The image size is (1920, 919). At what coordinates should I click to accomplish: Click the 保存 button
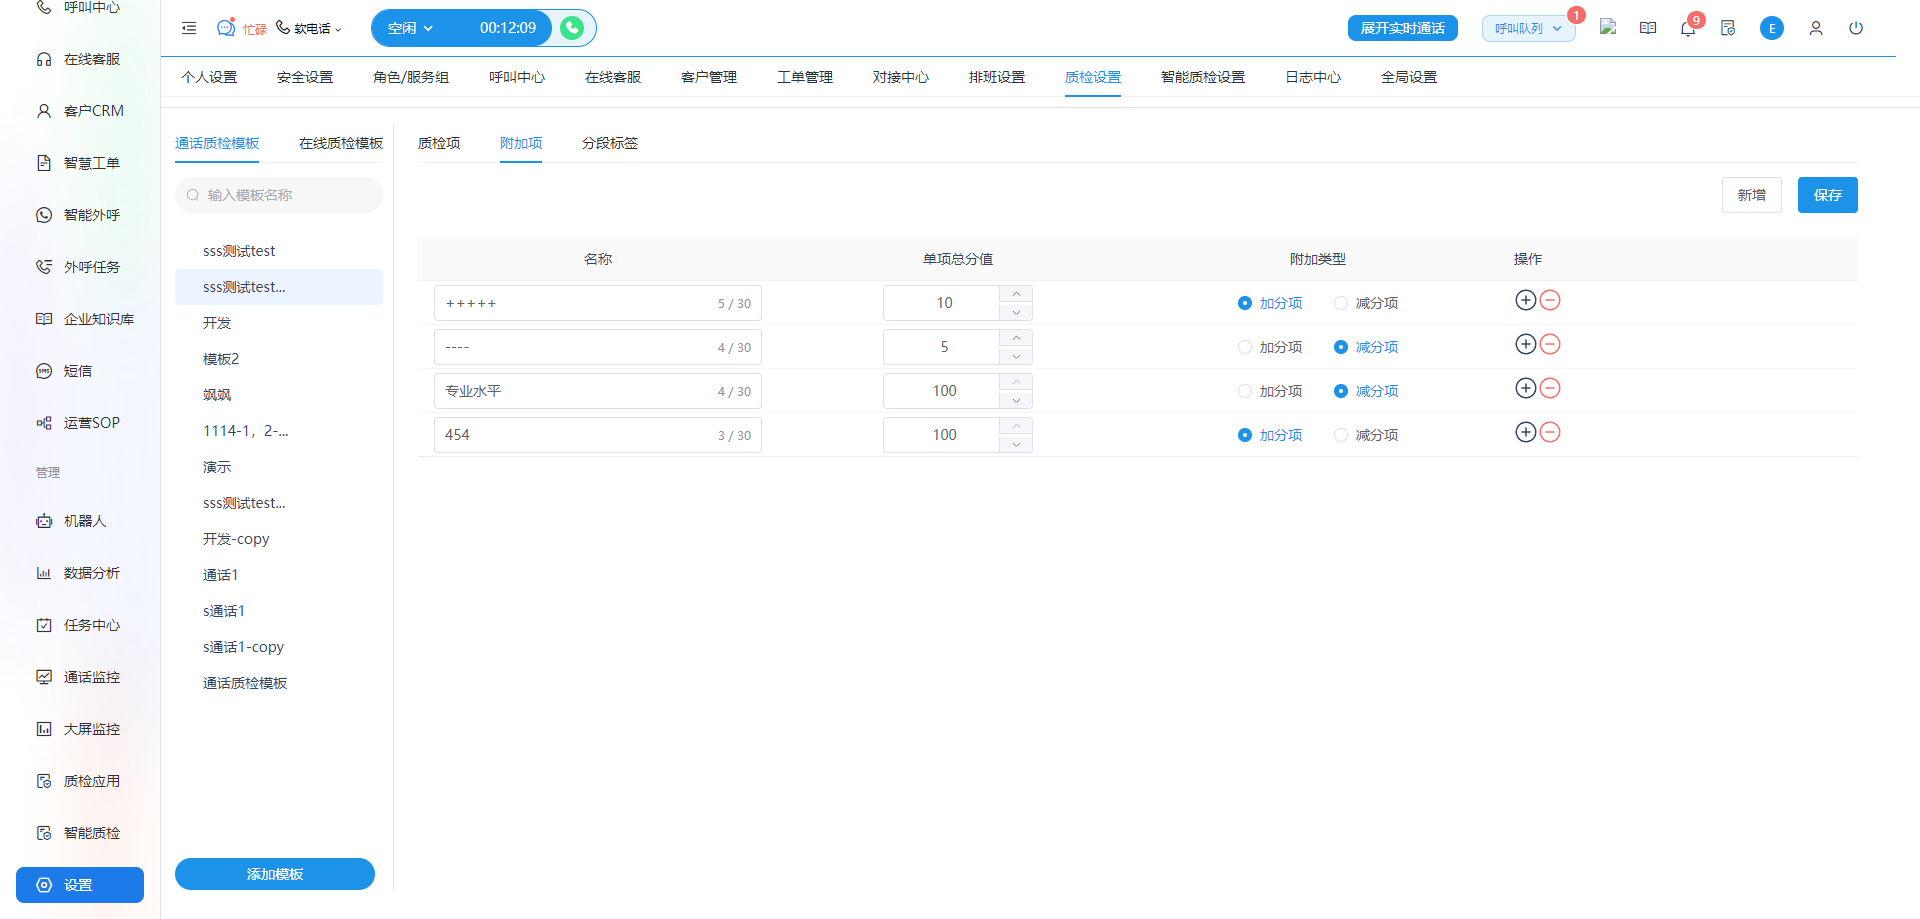(1828, 195)
